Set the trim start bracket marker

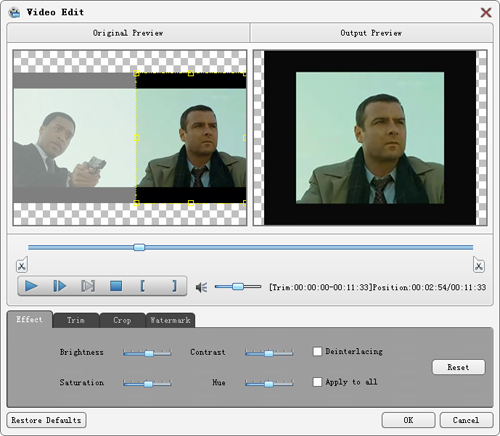[x=143, y=286]
